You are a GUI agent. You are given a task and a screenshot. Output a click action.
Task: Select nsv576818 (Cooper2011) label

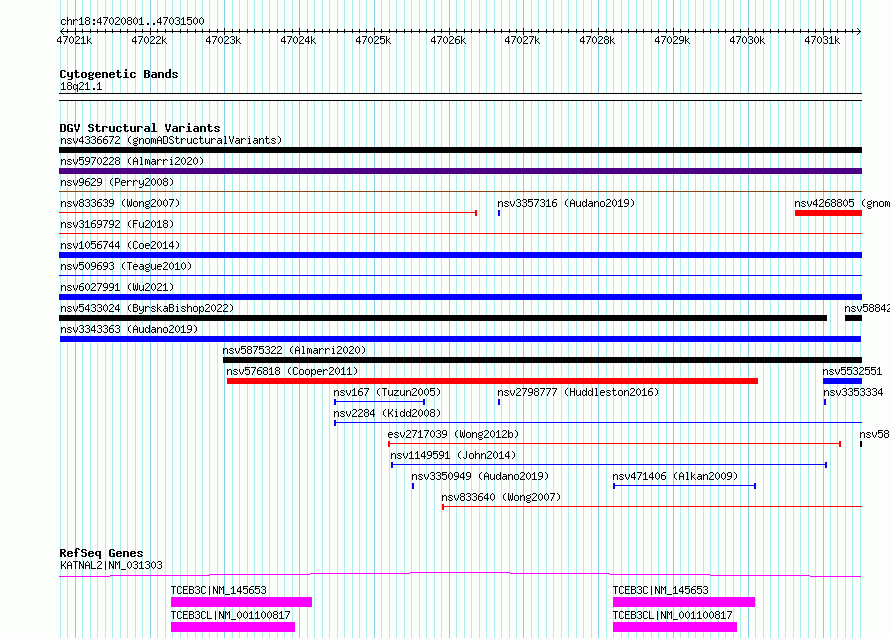tap(292, 371)
